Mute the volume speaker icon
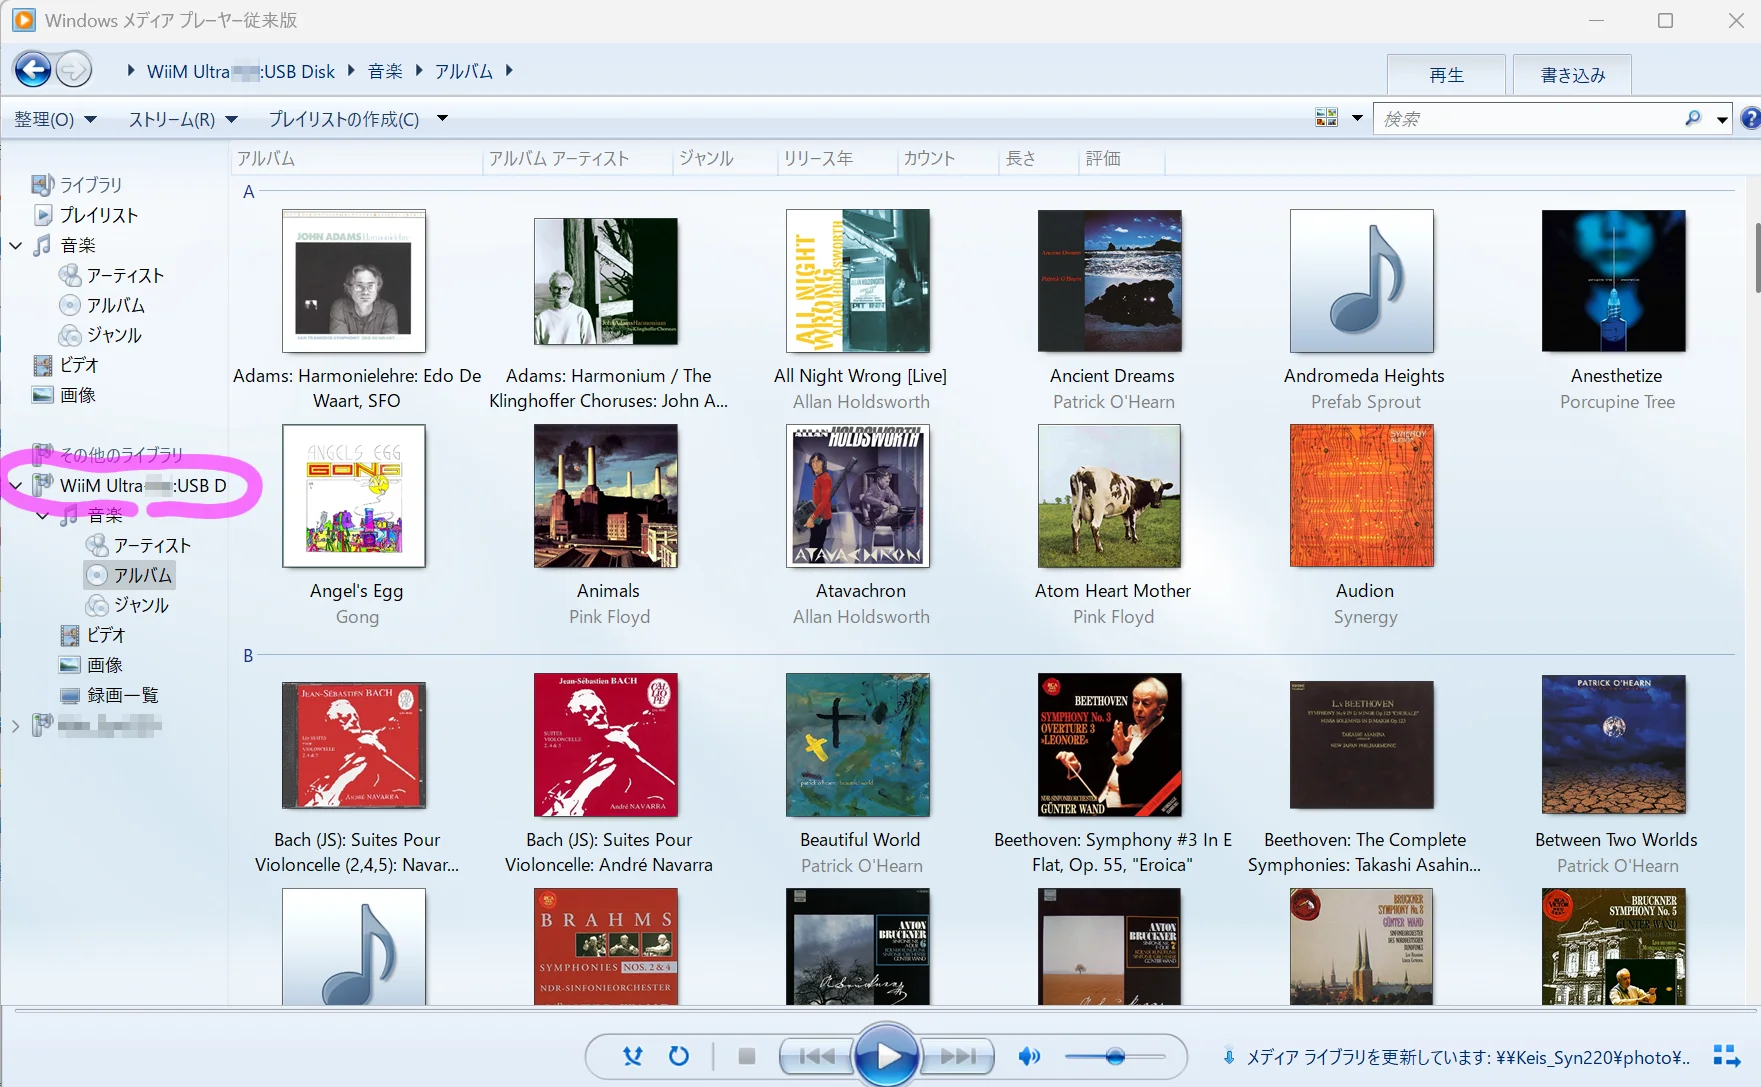Screen dimensions: 1761x1087 tap(1028, 1056)
